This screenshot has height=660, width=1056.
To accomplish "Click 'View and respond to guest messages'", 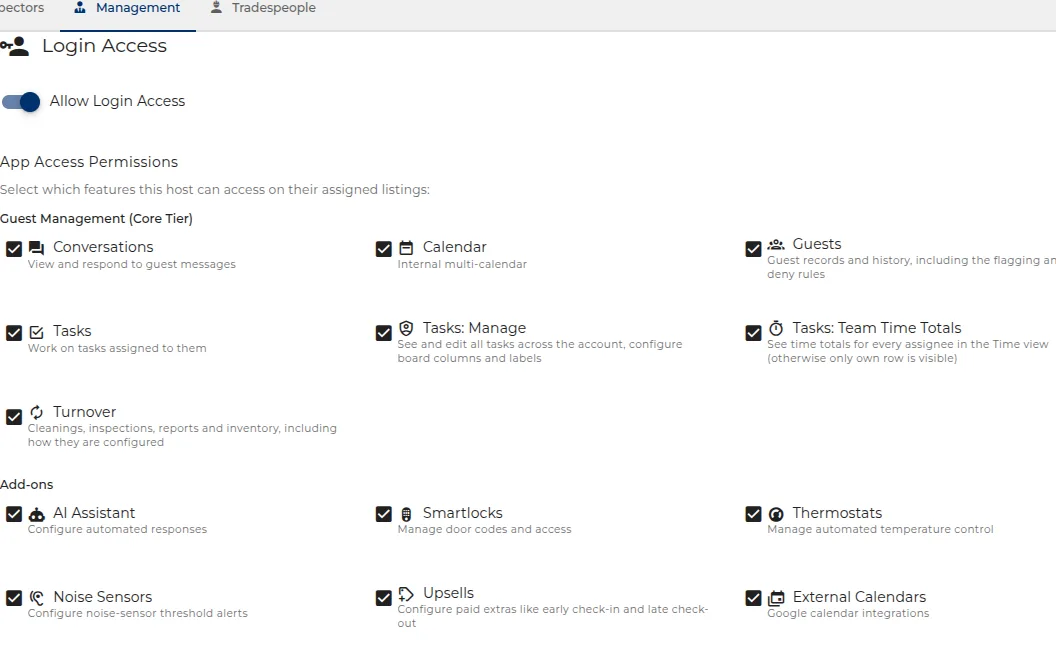I will point(131,264).
